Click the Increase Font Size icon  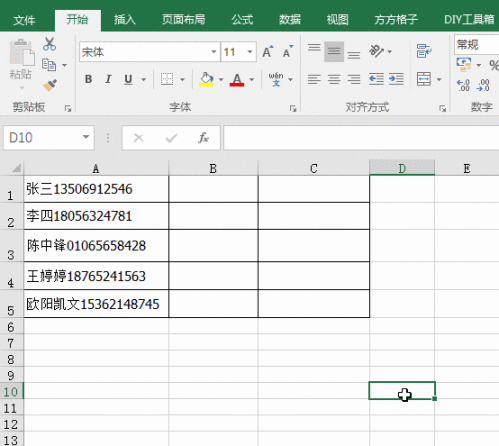(268, 52)
